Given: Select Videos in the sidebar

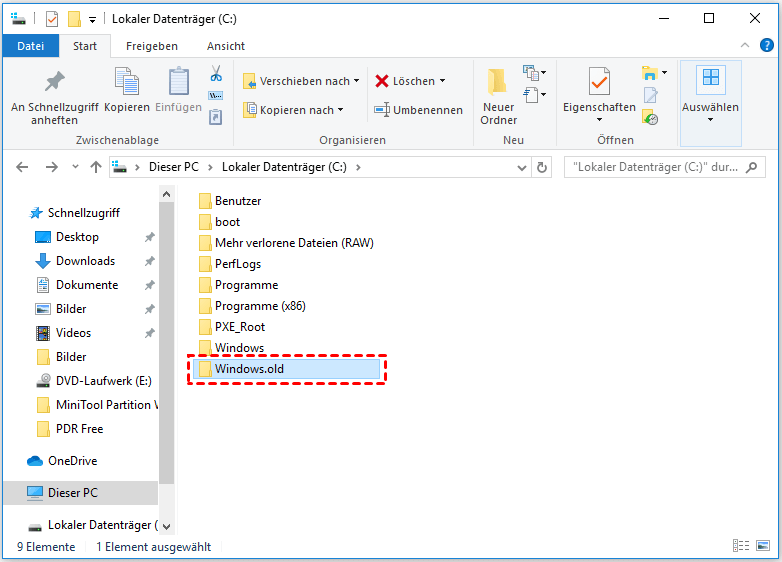Looking at the screenshot, I should pyautogui.click(x=73, y=333).
